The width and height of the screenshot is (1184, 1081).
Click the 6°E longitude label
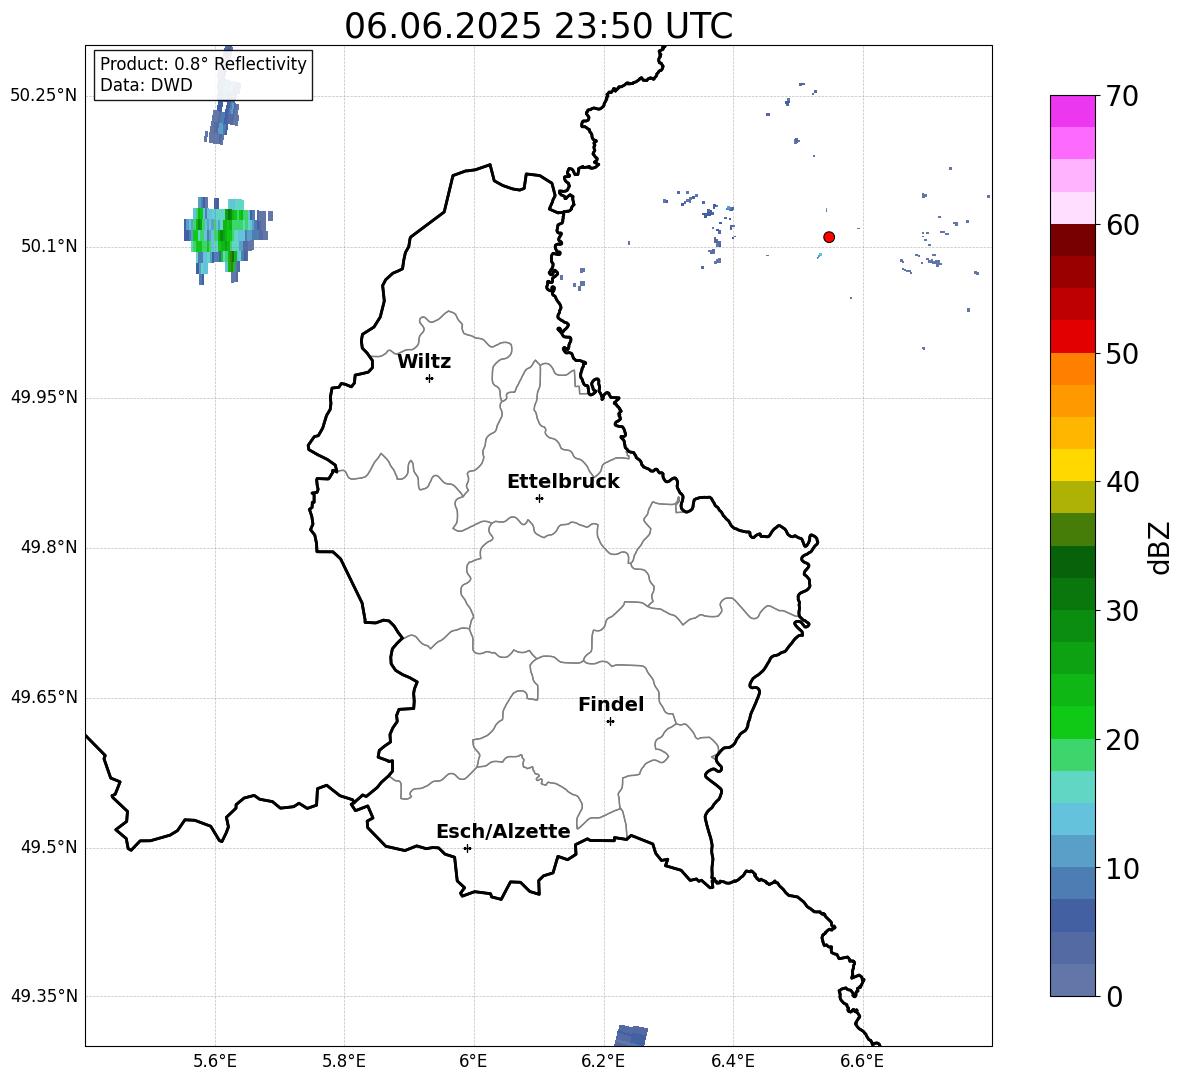(x=473, y=1061)
